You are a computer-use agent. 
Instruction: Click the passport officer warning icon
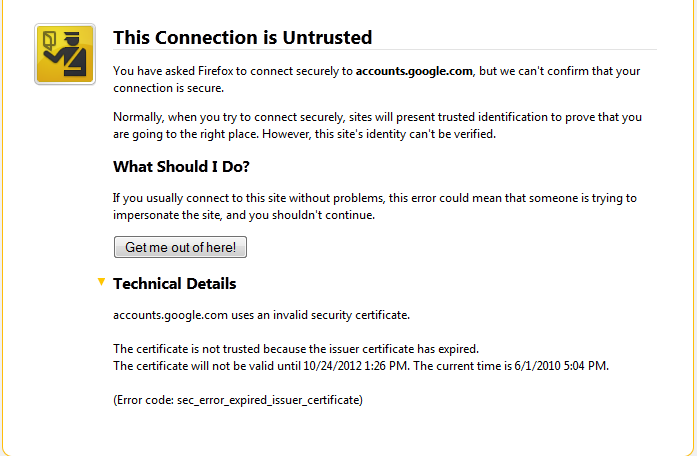click(x=65, y=54)
